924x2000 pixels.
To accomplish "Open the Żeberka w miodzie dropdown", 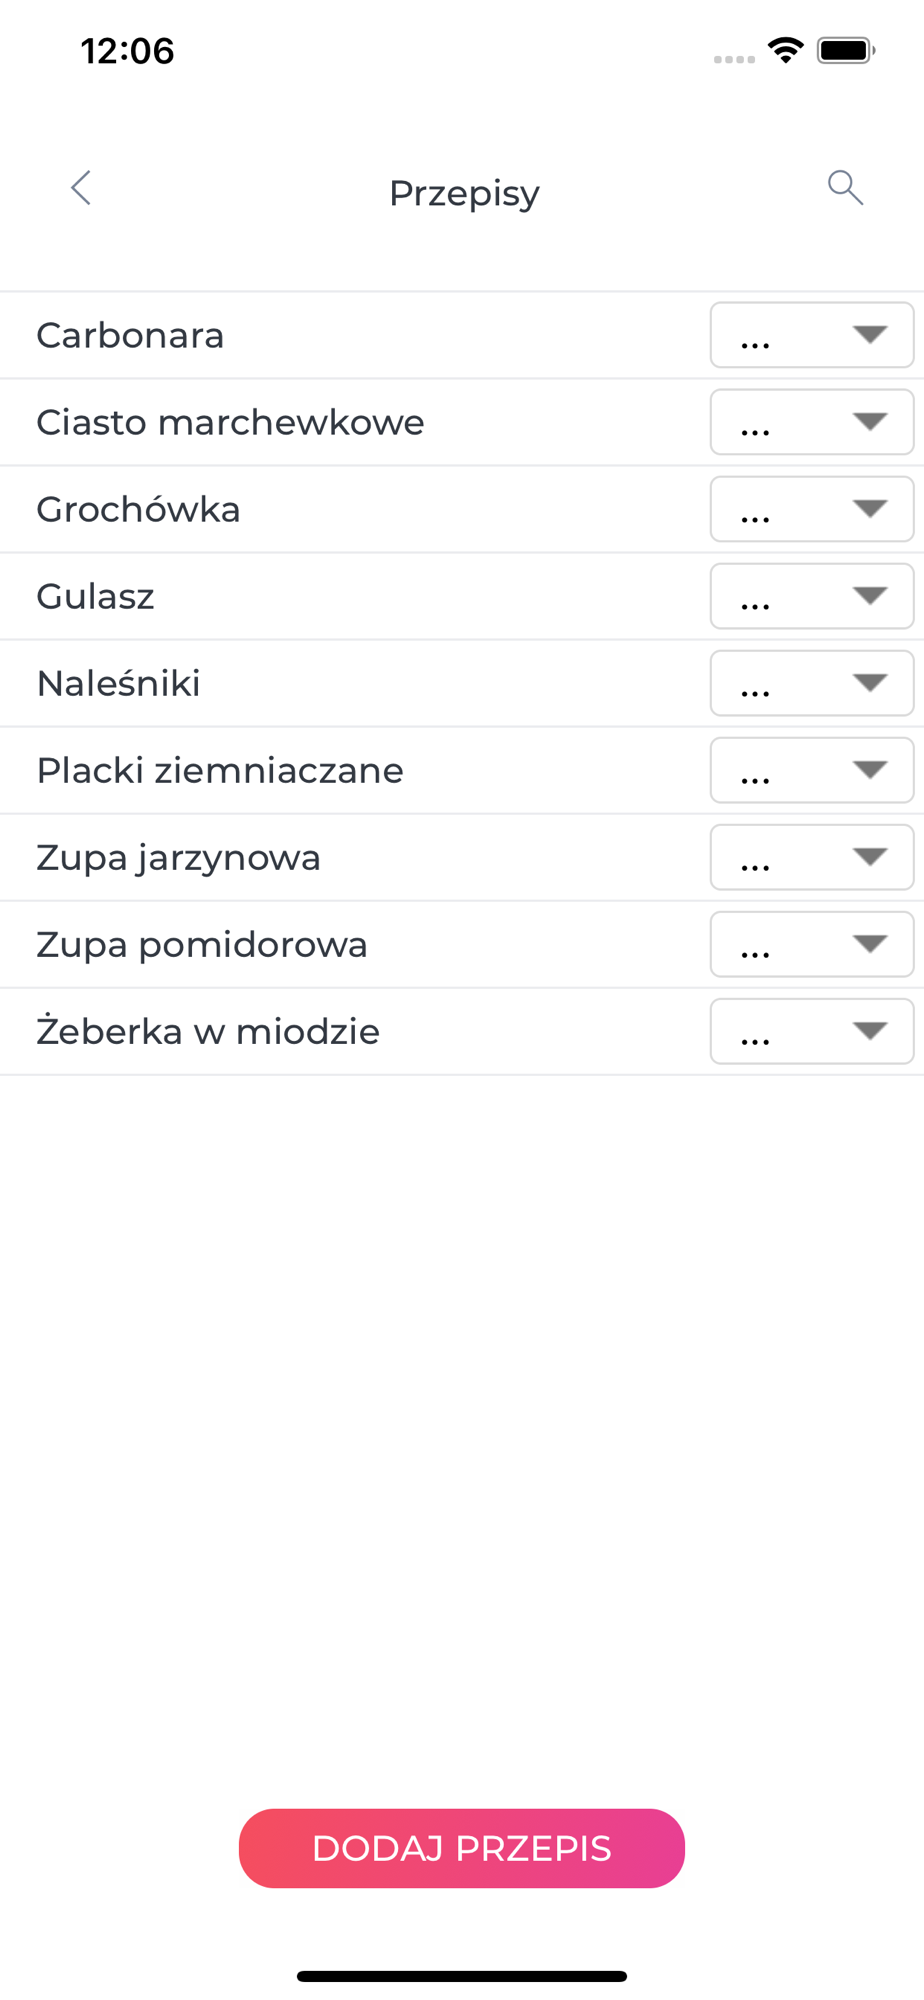I will tap(811, 1031).
